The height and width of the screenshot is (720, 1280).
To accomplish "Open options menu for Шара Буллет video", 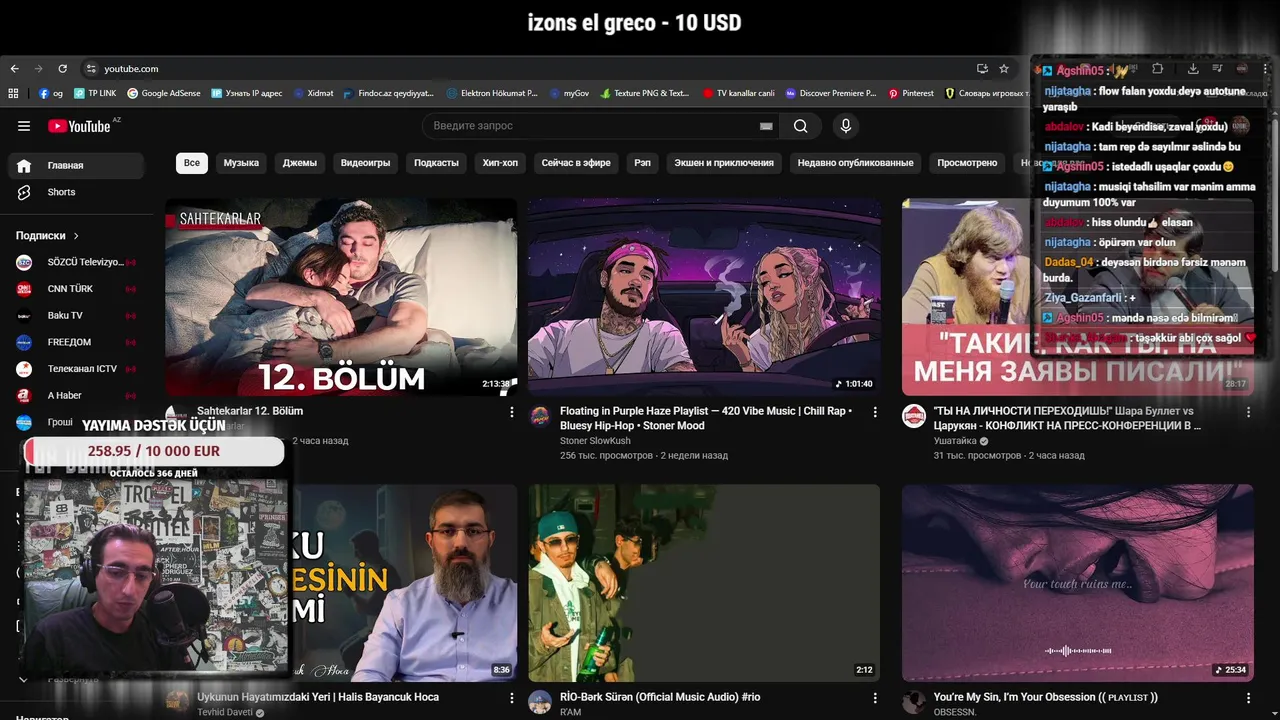I will pos(1248,412).
